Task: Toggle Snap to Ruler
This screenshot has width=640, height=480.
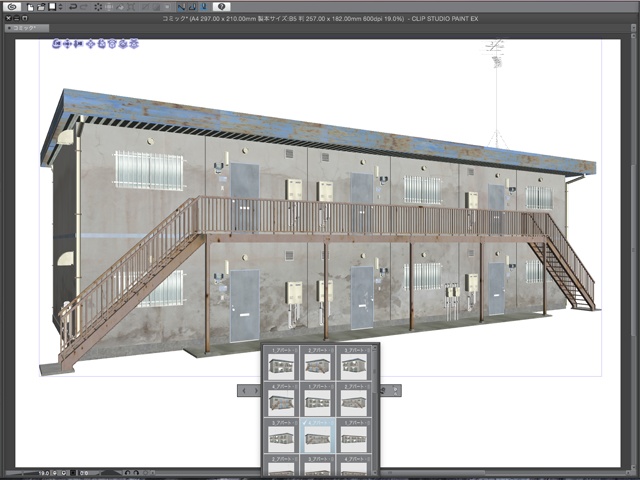Action: tap(182, 7)
